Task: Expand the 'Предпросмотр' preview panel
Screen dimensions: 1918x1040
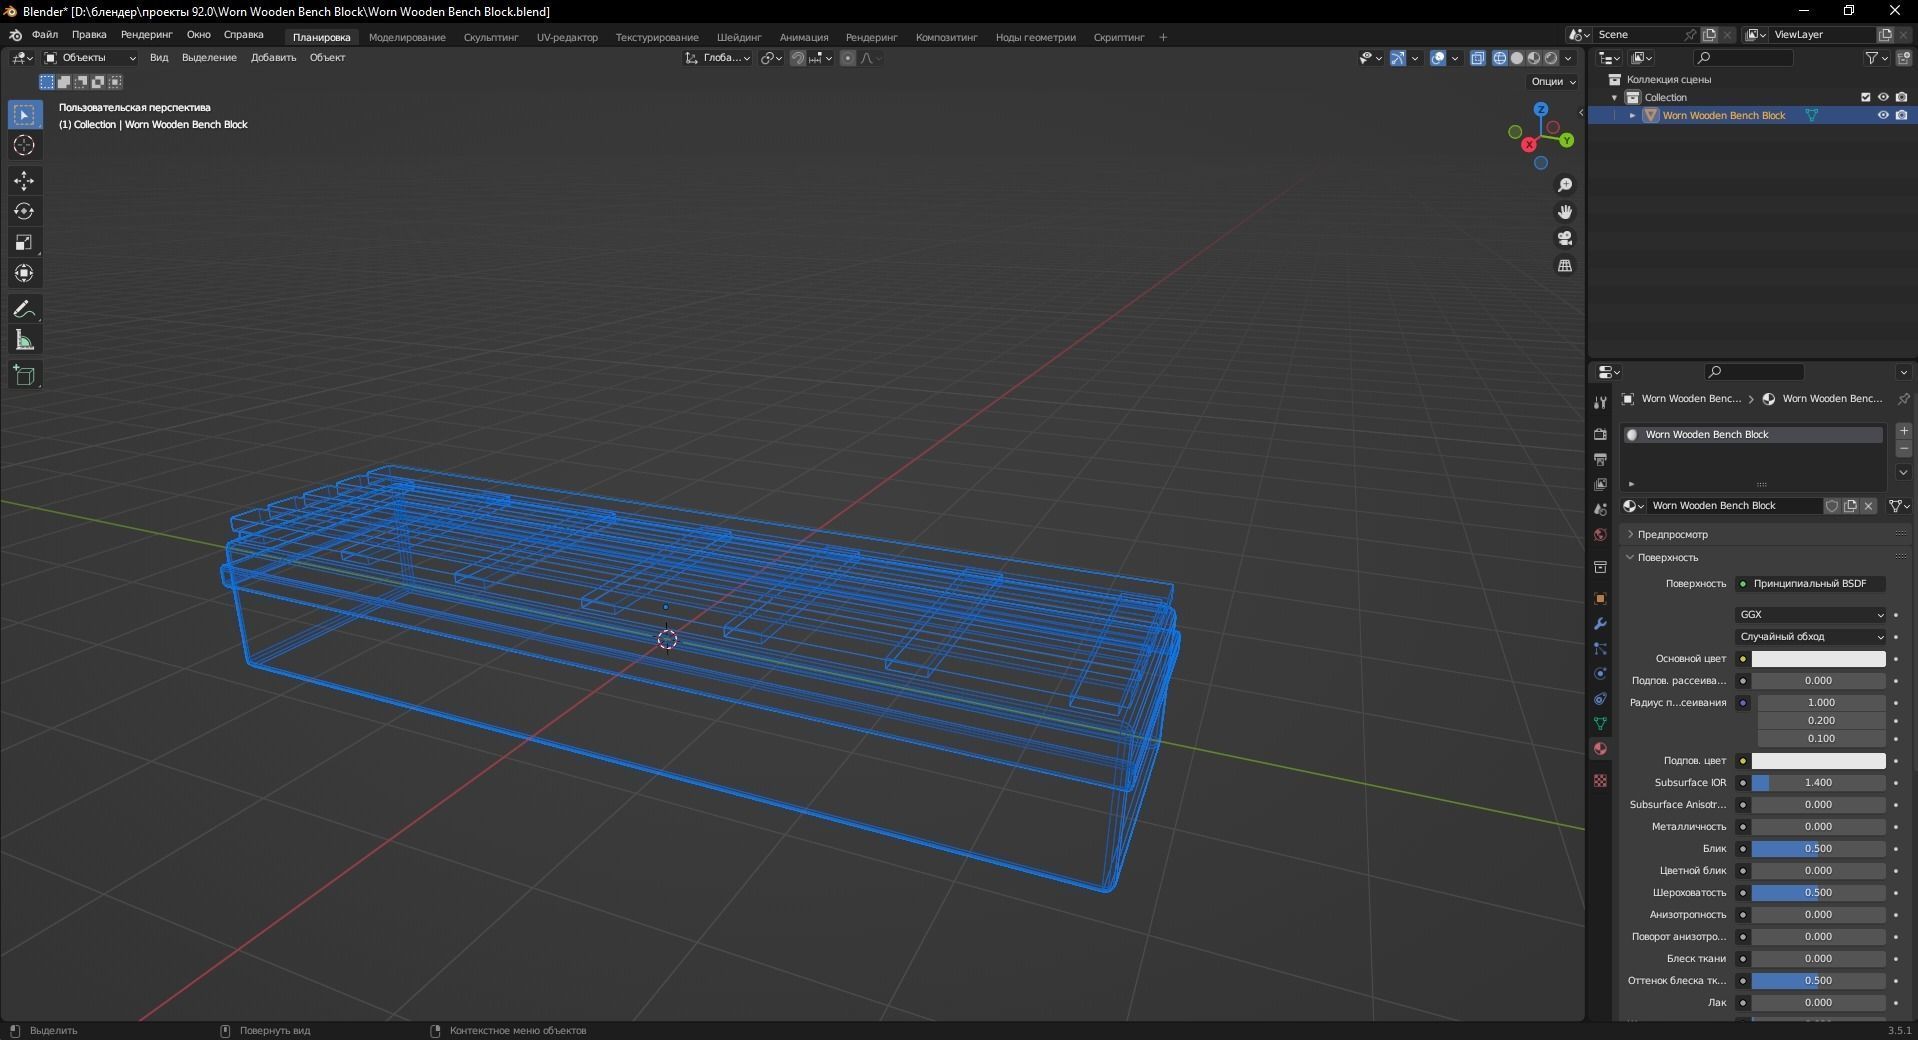Action: [x=1672, y=534]
